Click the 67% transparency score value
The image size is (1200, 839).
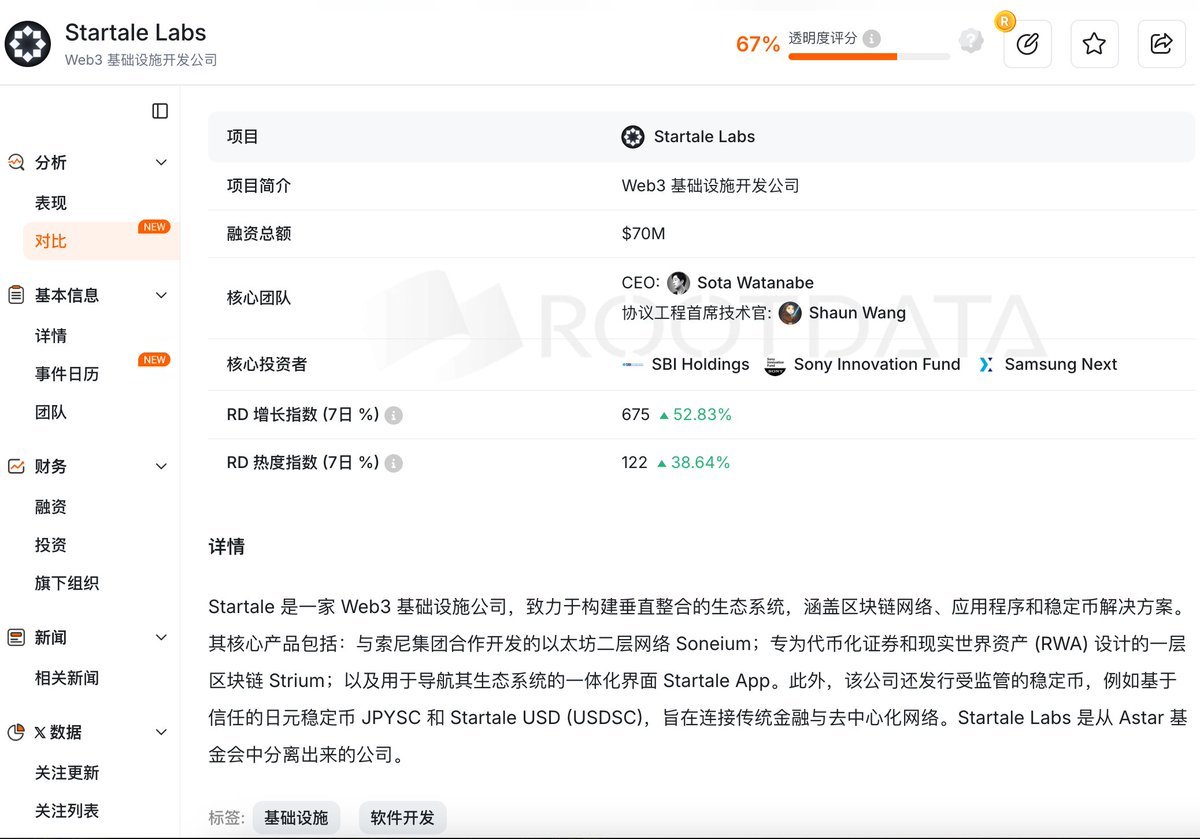pyautogui.click(x=758, y=44)
